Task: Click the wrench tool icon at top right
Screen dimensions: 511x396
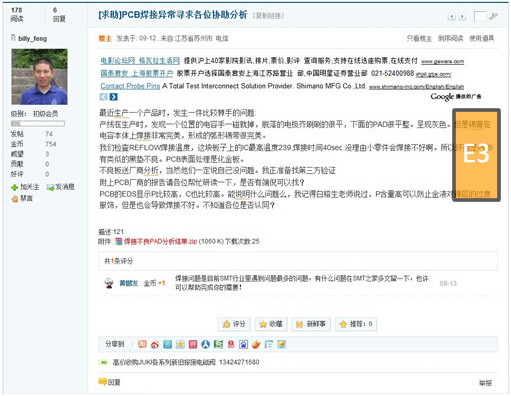Action: coord(493,16)
